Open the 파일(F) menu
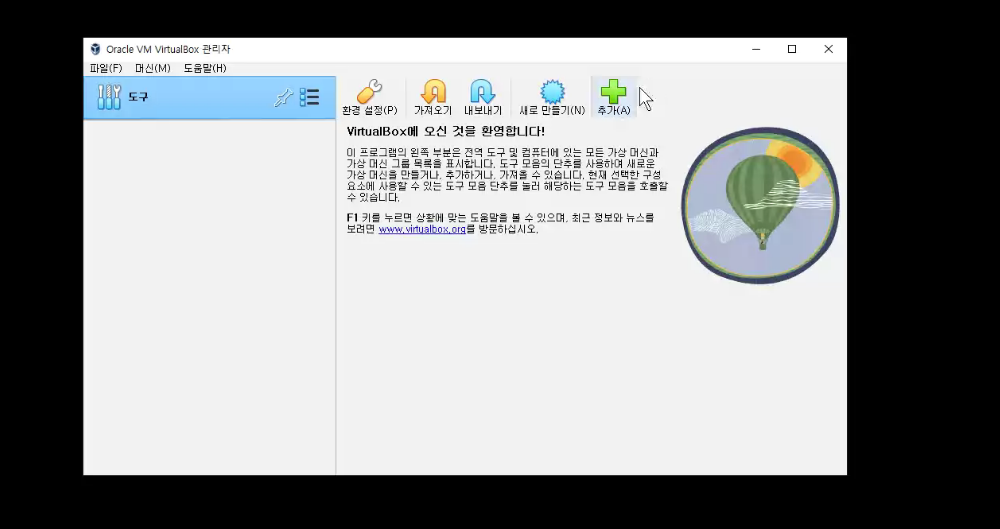Screen dimensions: 1000x529 (x=106, y=68)
